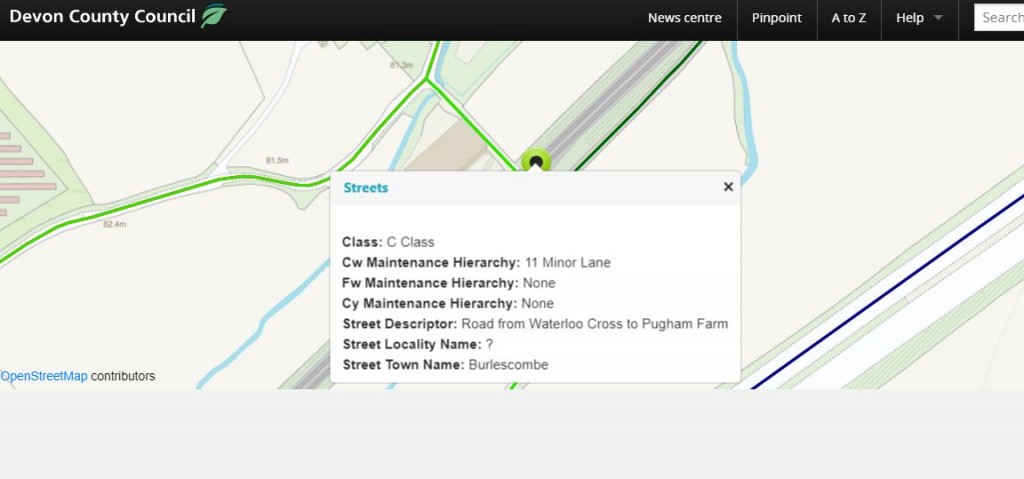This screenshot has height=479, width=1024.
Task: Click the 11 Minor Lane hierarchy value
Action: (x=567, y=263)
